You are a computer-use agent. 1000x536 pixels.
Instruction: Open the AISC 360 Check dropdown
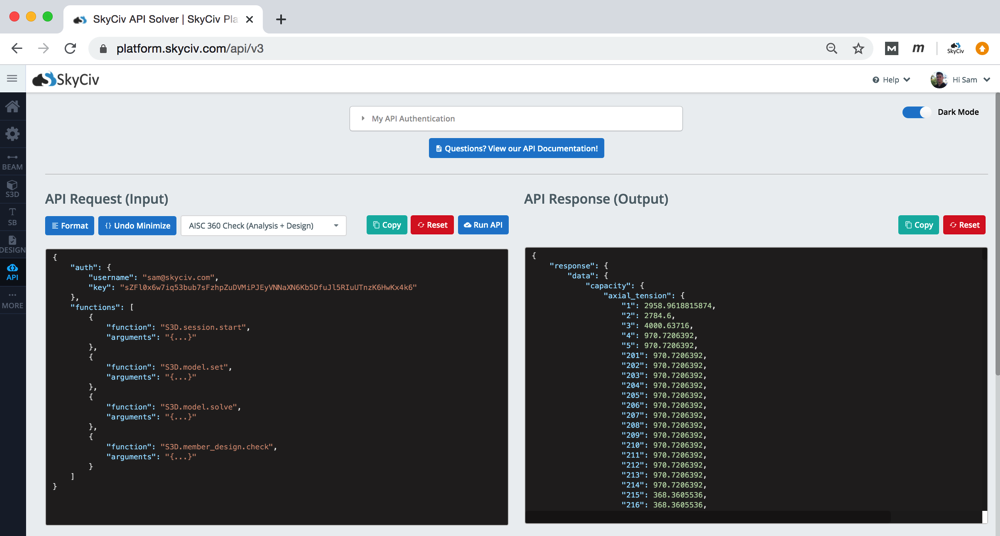(263, 225)
